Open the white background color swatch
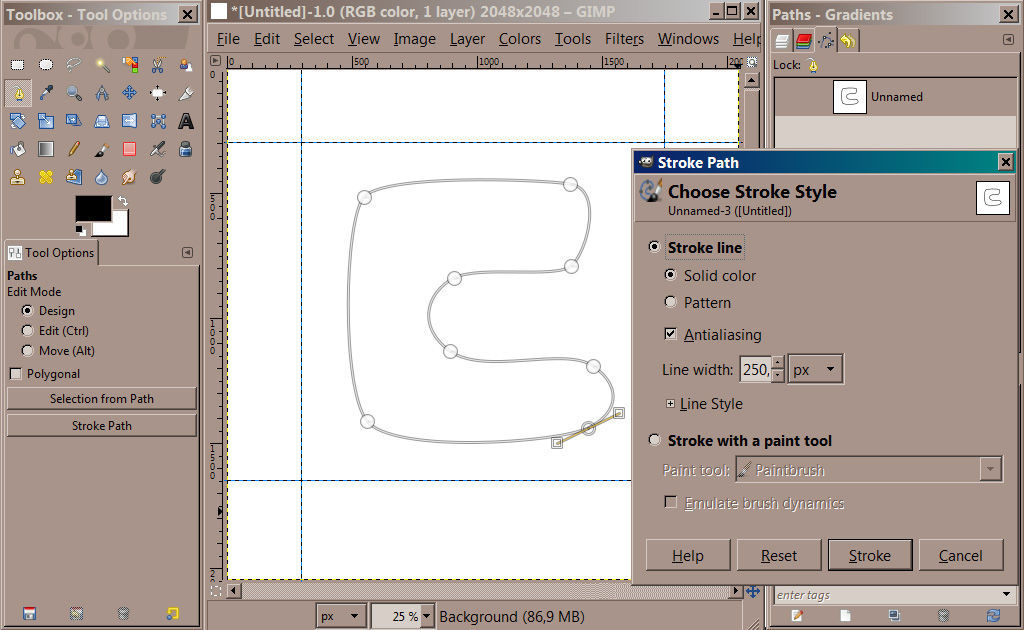1024x630 pixels. click(118, 227)
